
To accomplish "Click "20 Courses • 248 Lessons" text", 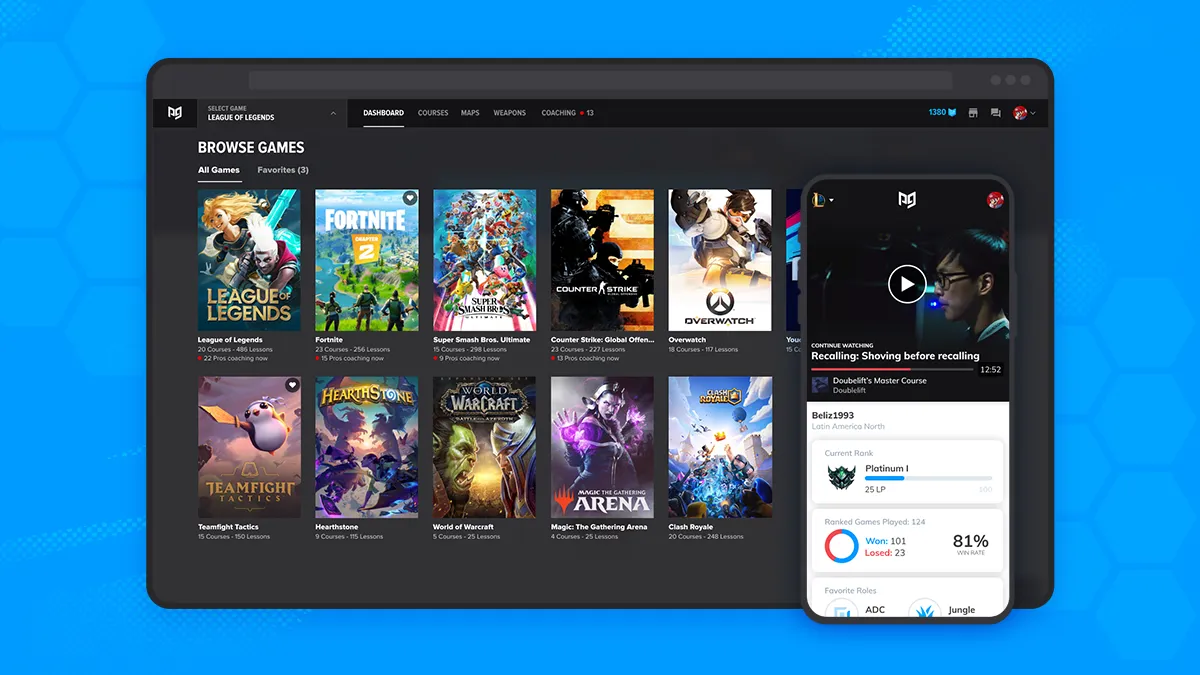I will tap(706, 537).
